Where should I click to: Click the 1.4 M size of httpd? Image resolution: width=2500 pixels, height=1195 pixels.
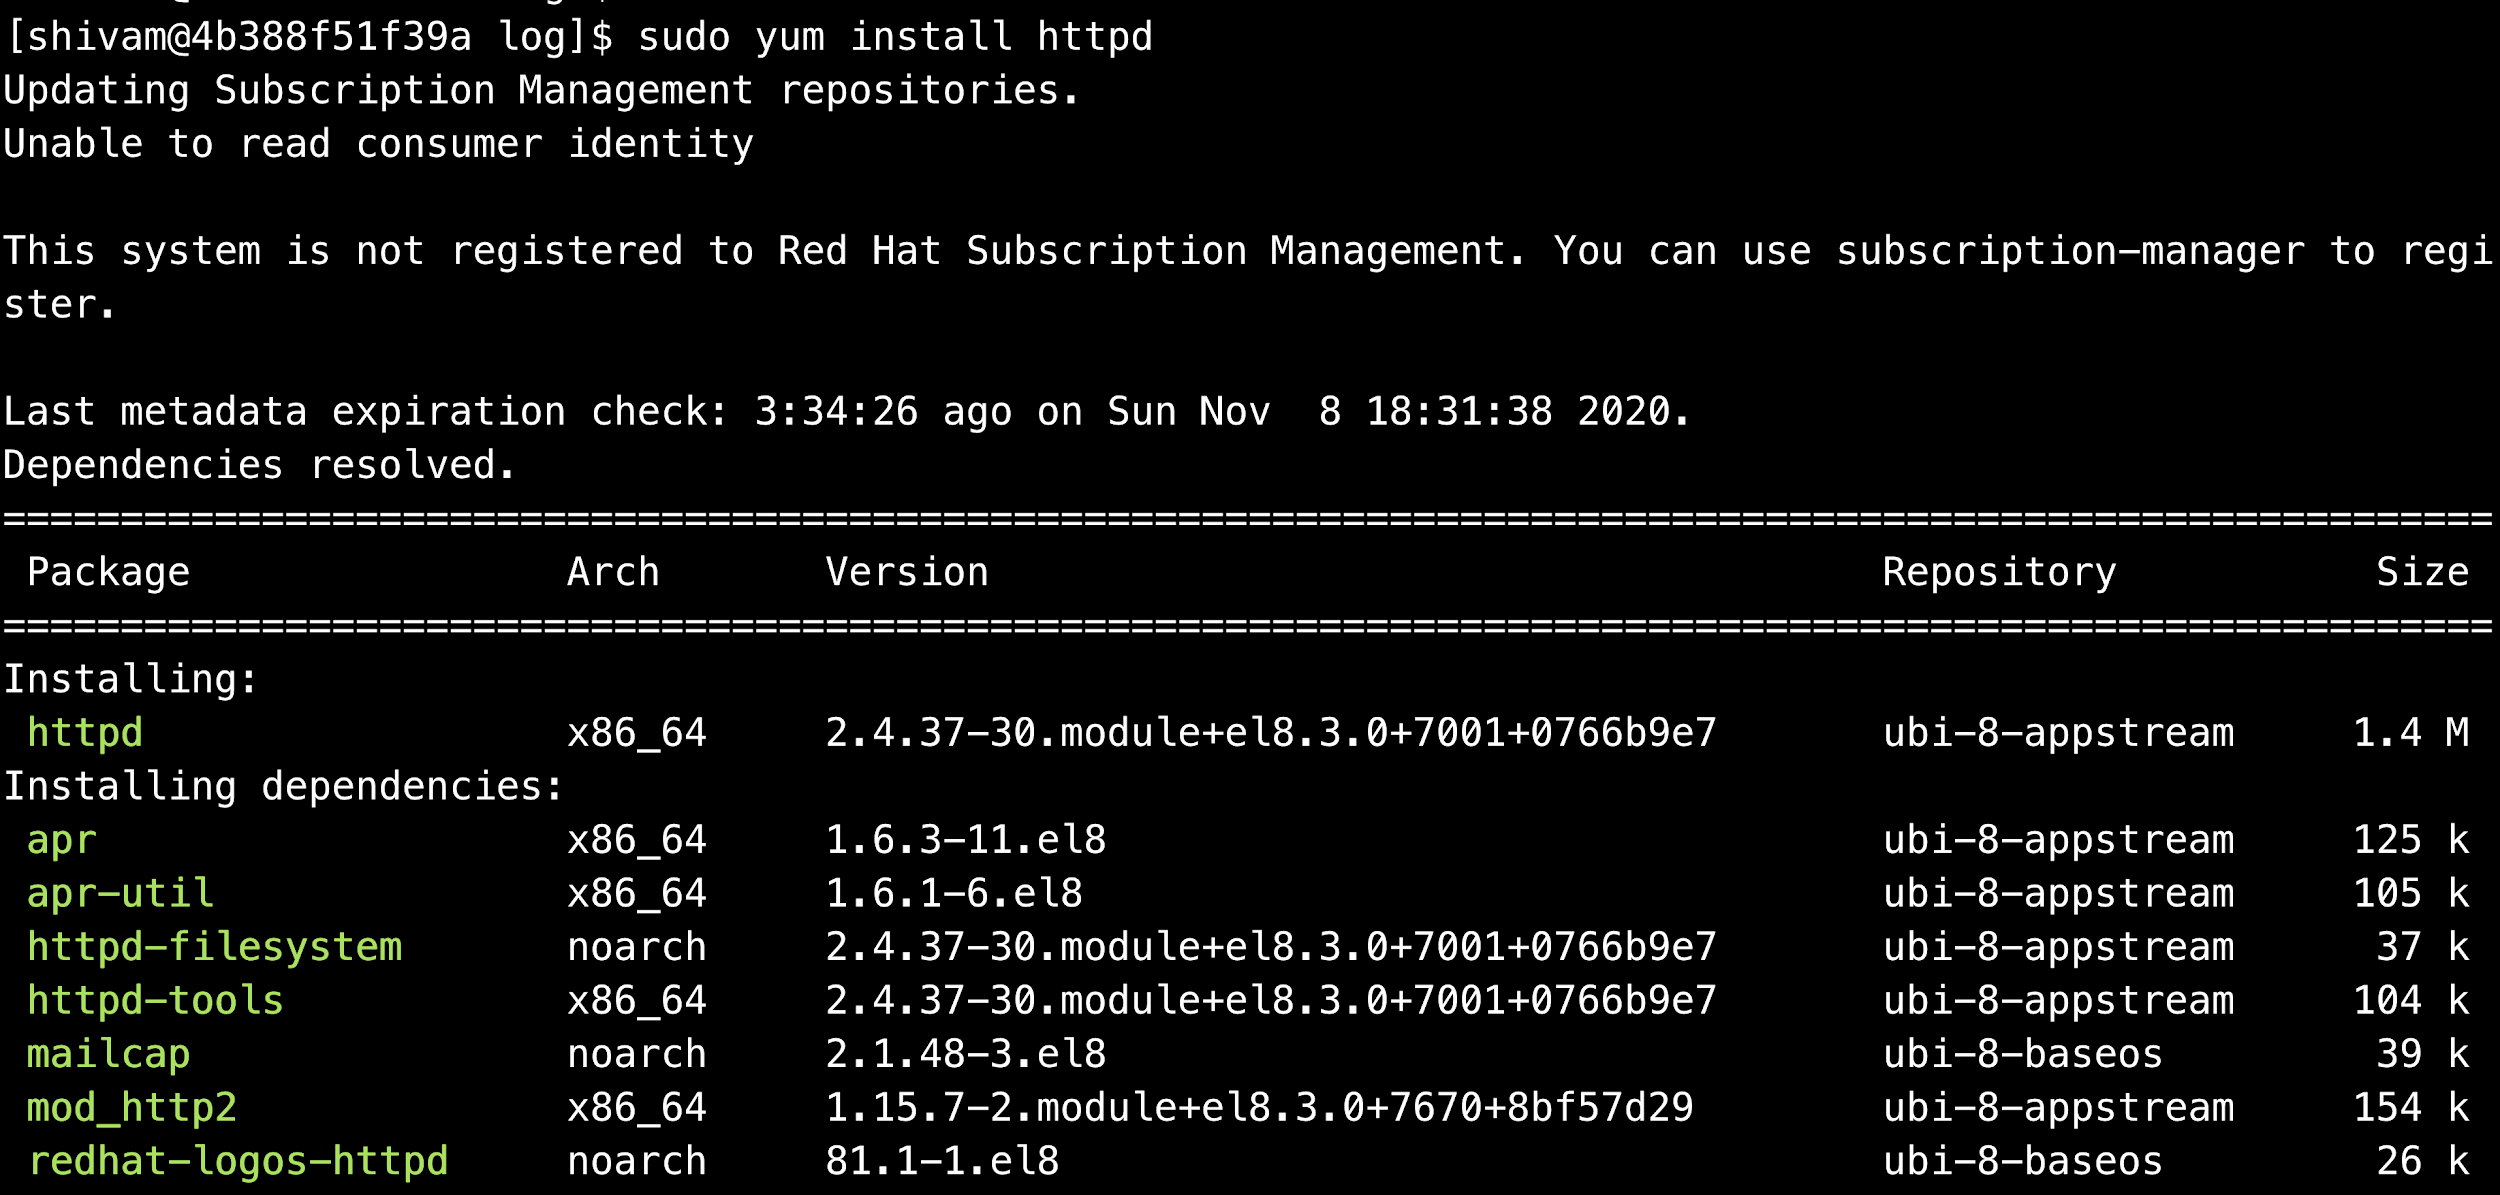click(x=2410, y=733)
